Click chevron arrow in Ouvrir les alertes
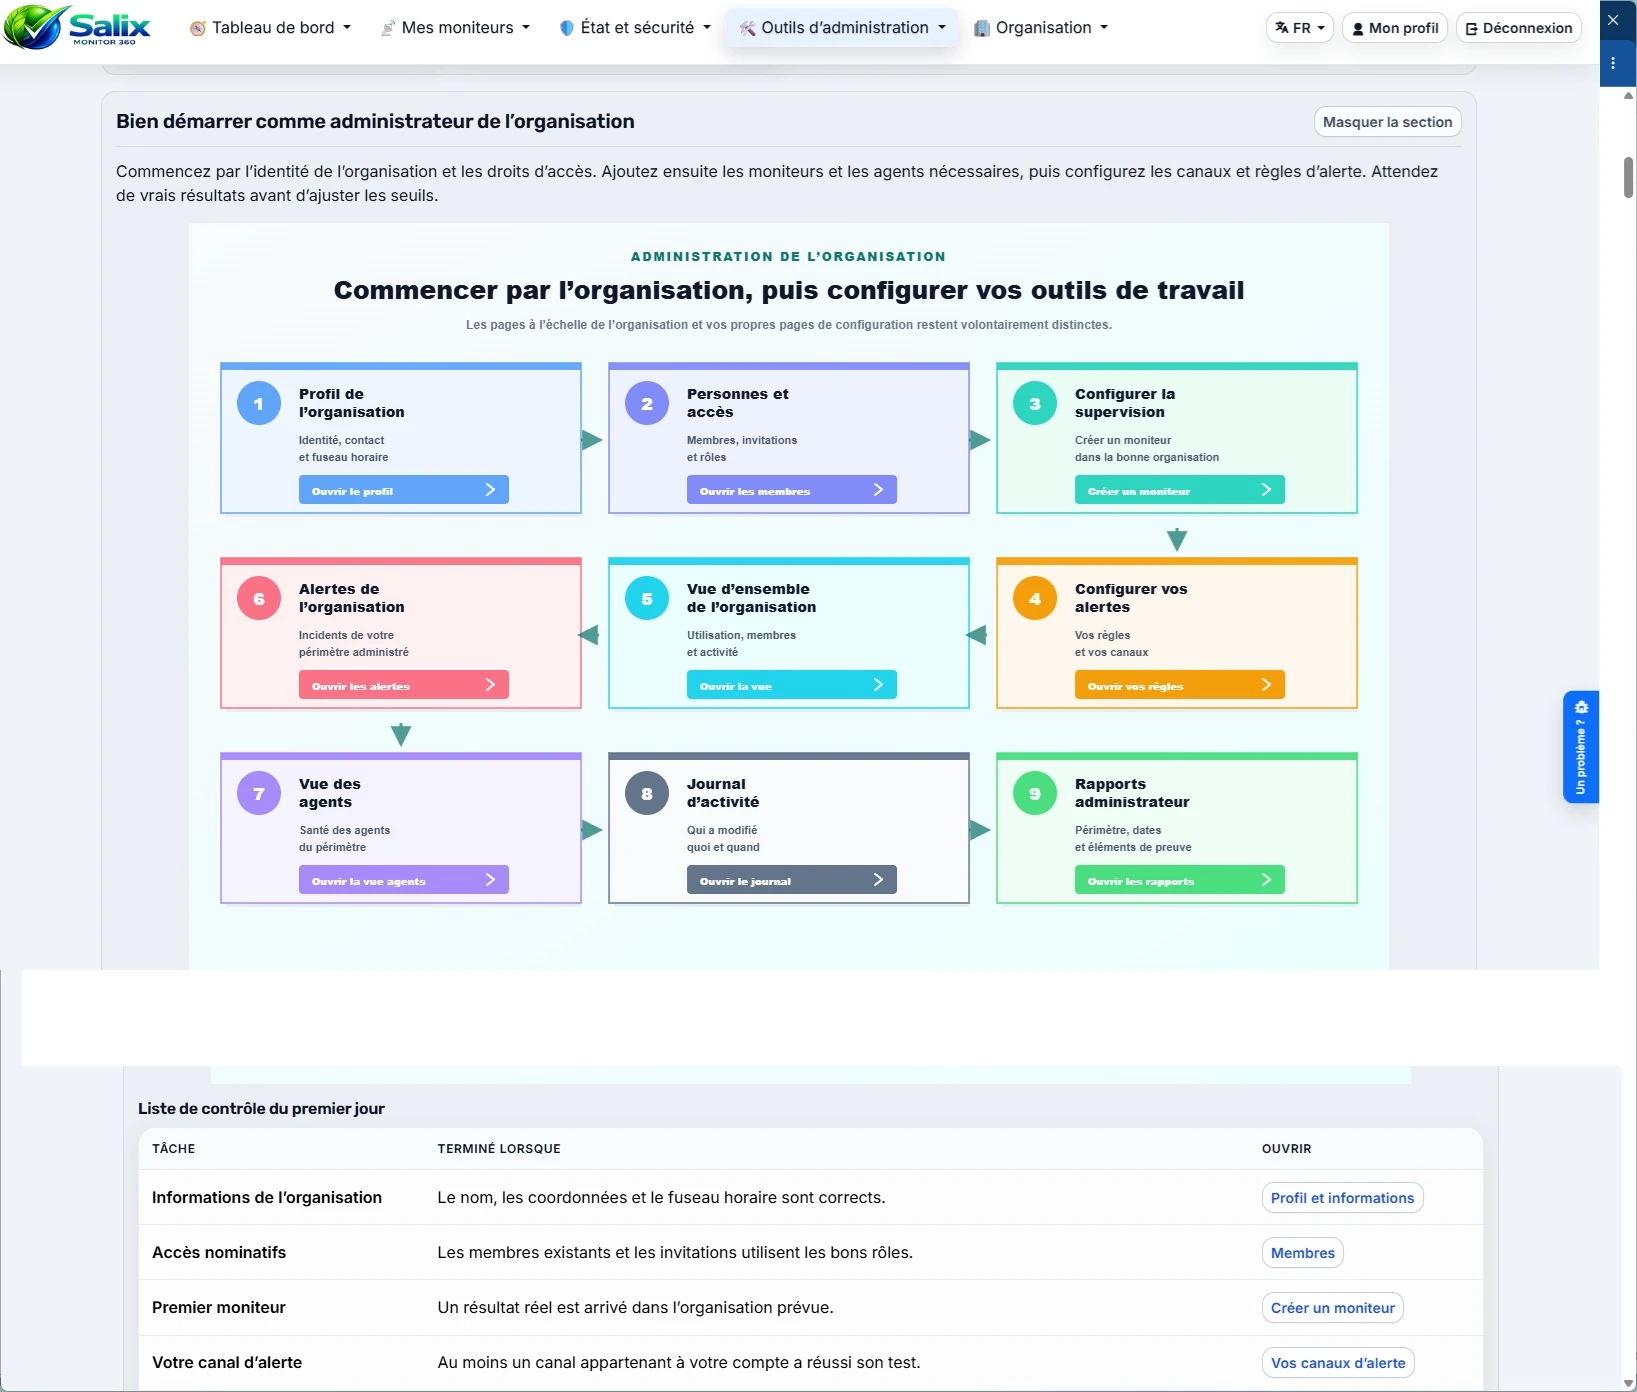Viewport: 1637px width, 1392px height. click(490, 685)
